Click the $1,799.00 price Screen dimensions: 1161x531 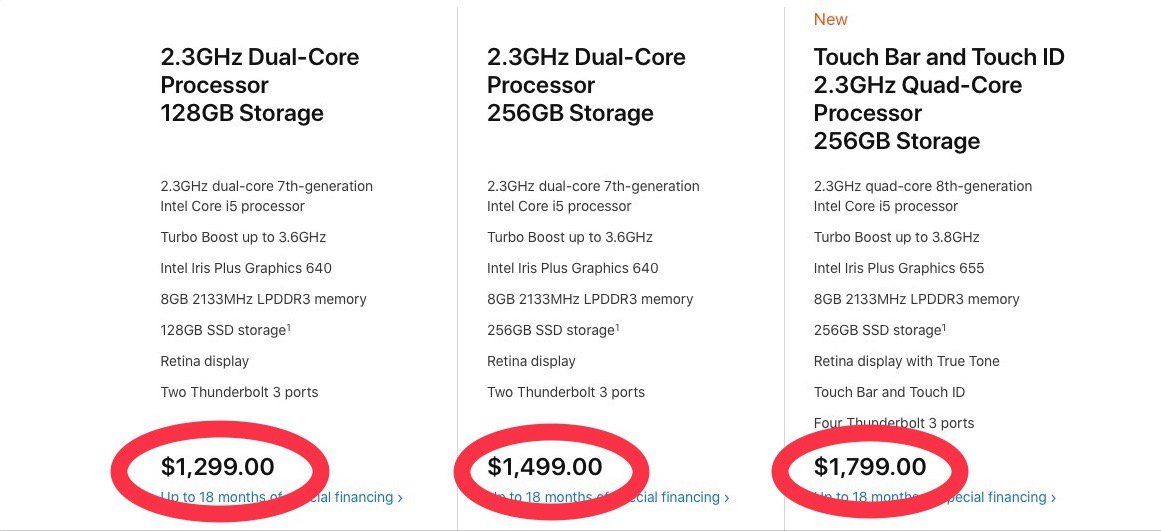(870, 467)
